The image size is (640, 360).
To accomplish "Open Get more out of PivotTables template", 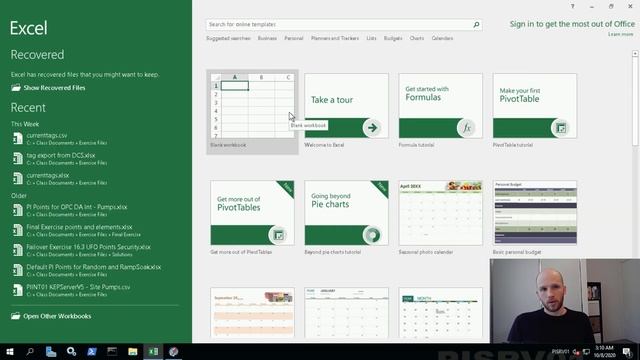I will 252,213.
